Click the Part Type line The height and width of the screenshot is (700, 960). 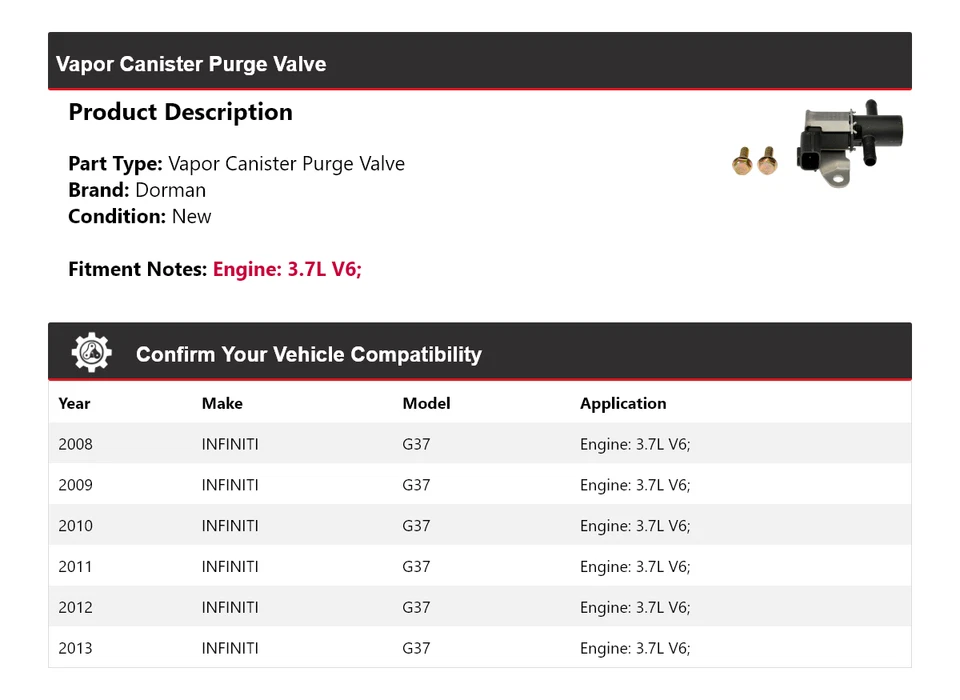[236, 164]
